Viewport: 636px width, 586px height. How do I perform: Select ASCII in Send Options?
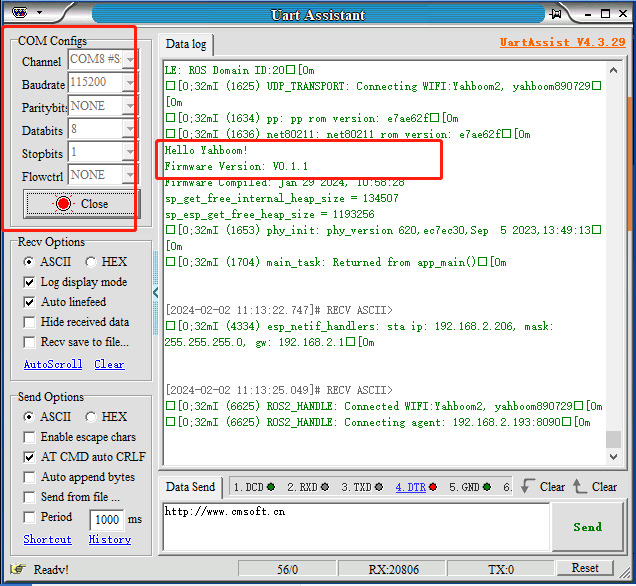tap(29, 417)
